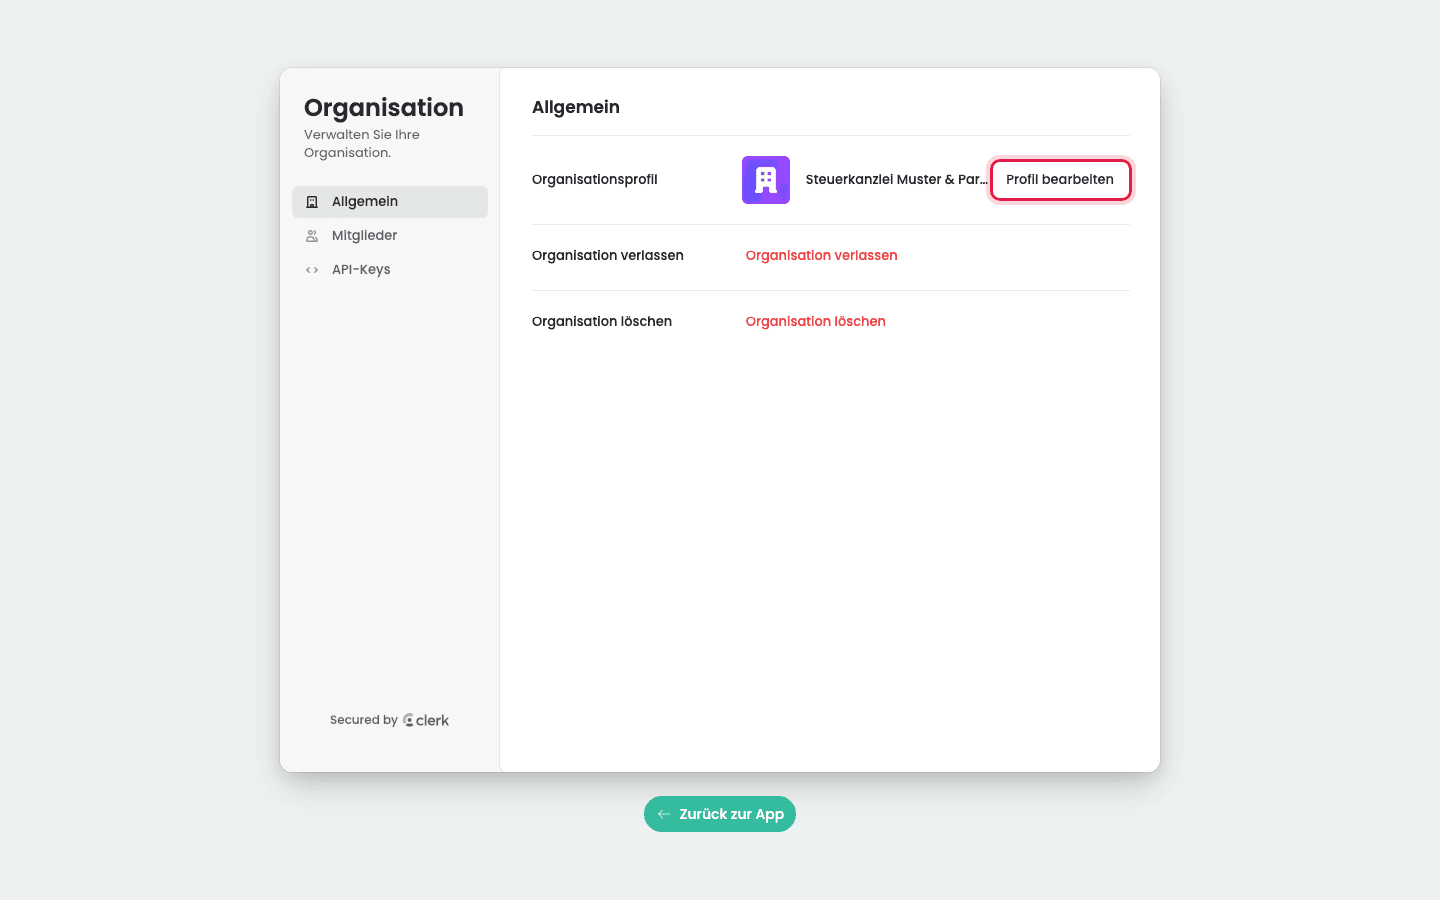Click the Allgemein page heading

pyautogui.click(x=576, y=107)
